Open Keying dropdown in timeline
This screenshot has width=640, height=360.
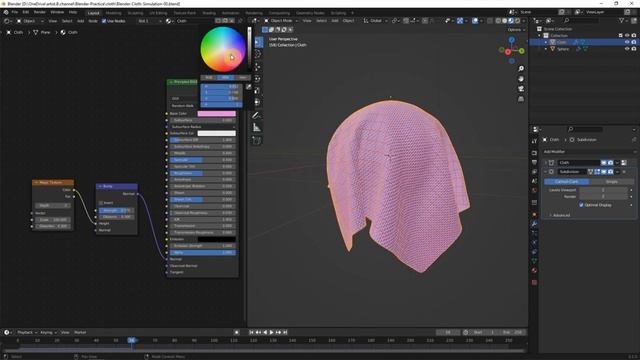(x=48, y=332)
